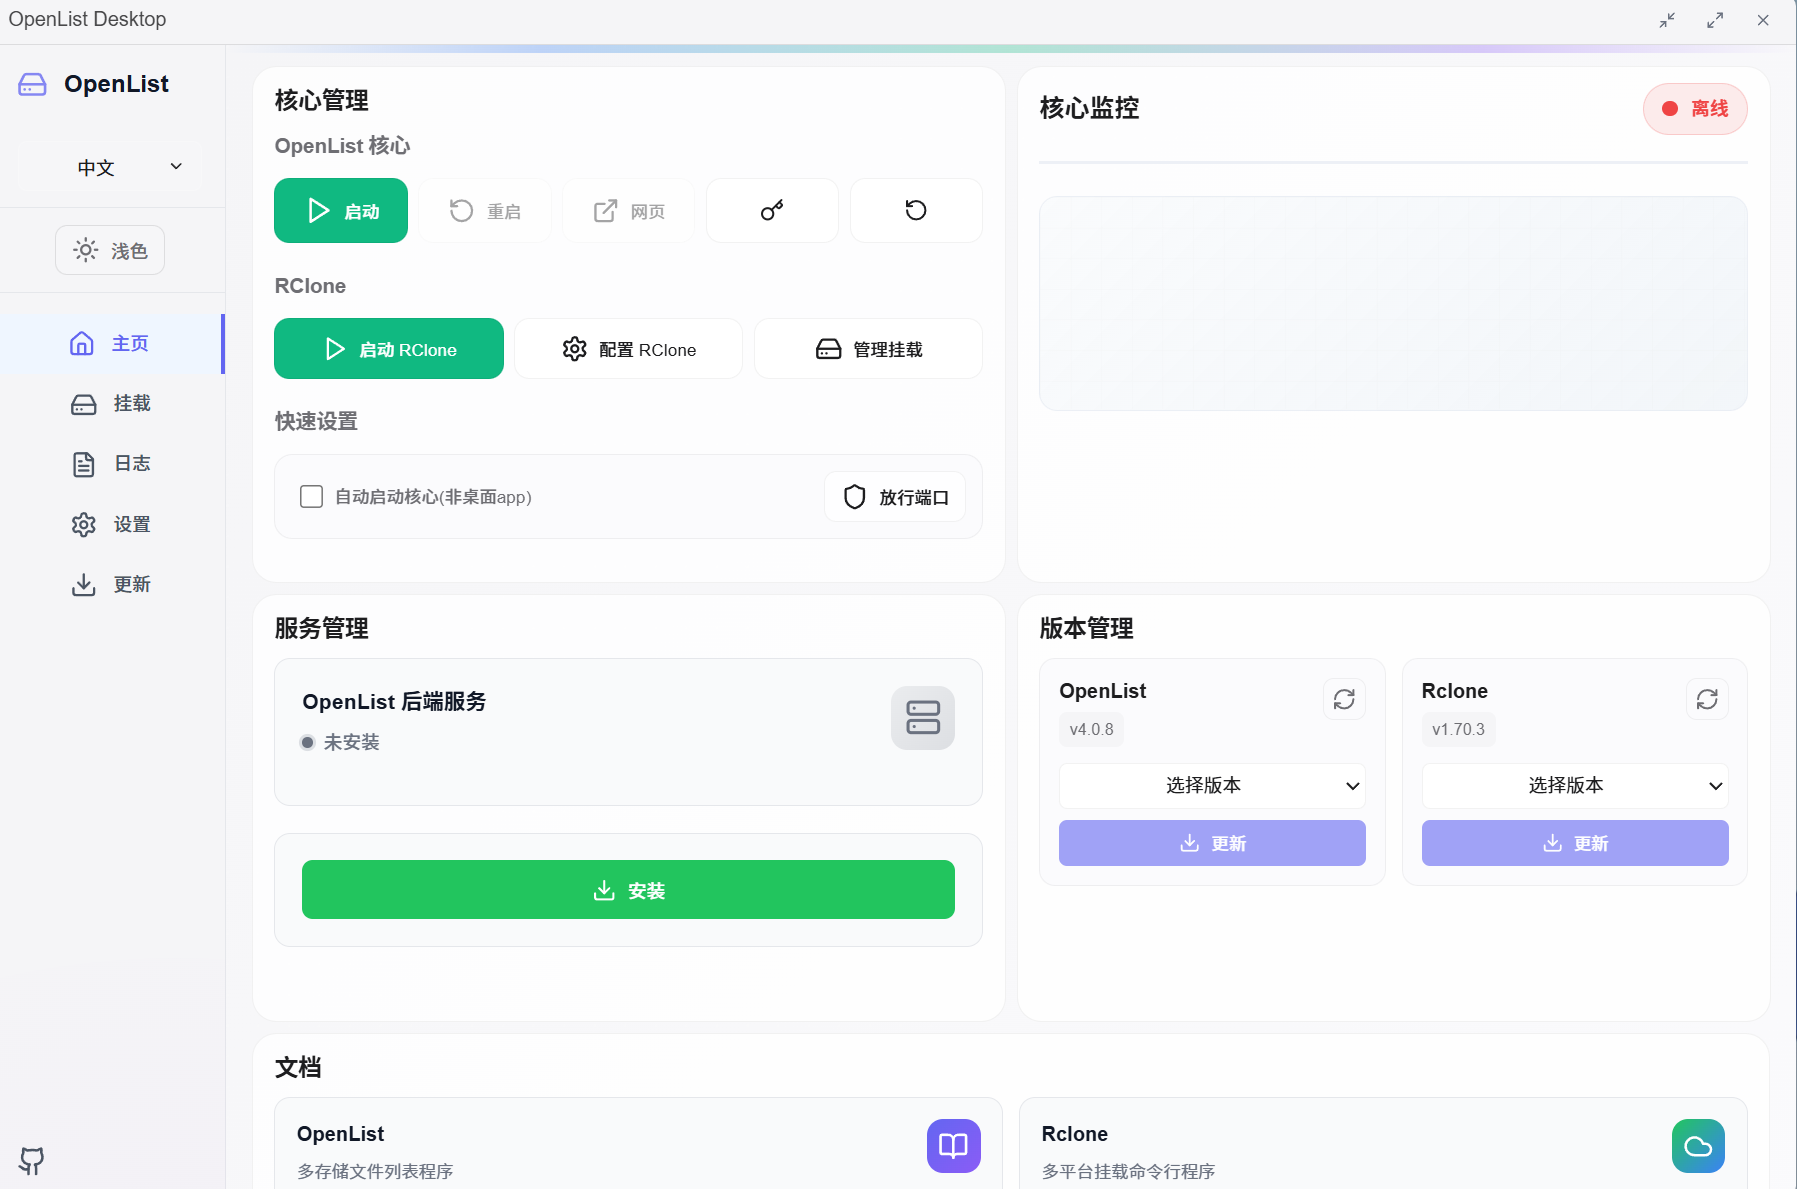Click 管理挂载 button
This screenshot has width=1797, height=1189.
click(869, 349)
